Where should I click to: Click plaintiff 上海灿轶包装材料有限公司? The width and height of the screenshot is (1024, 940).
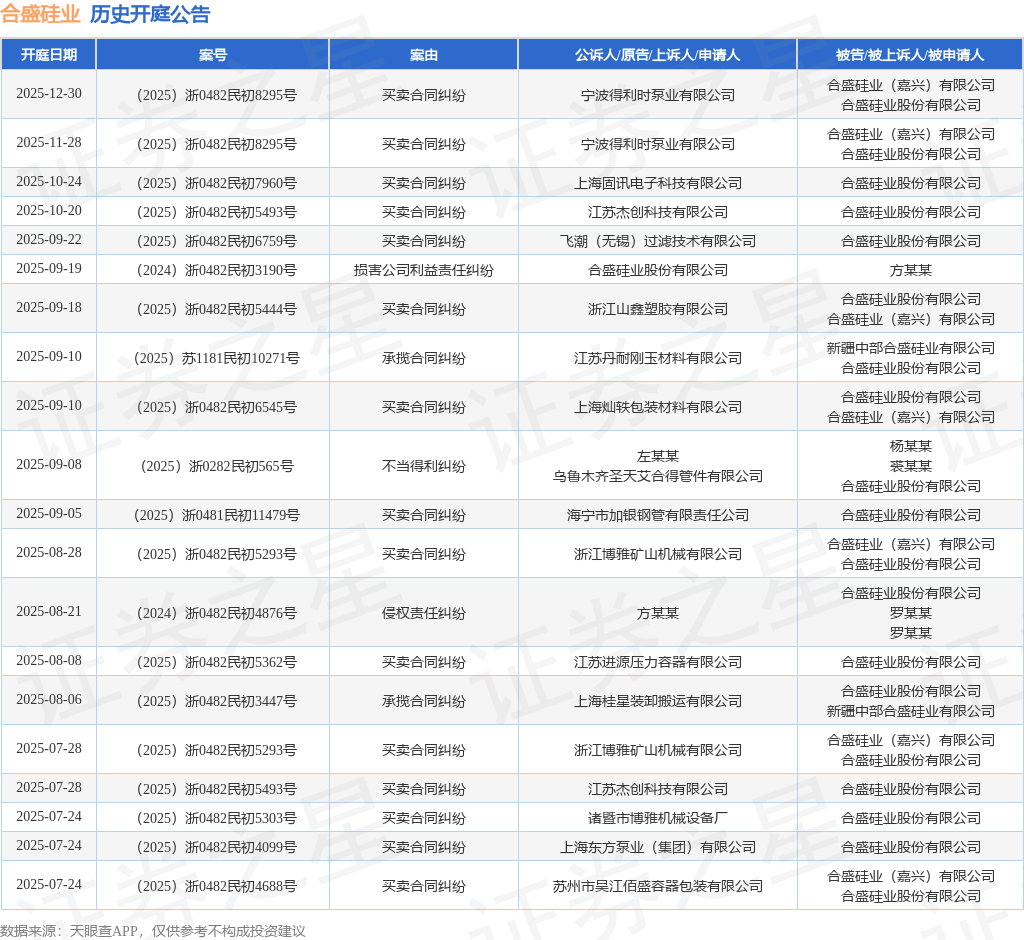[658, 407]
